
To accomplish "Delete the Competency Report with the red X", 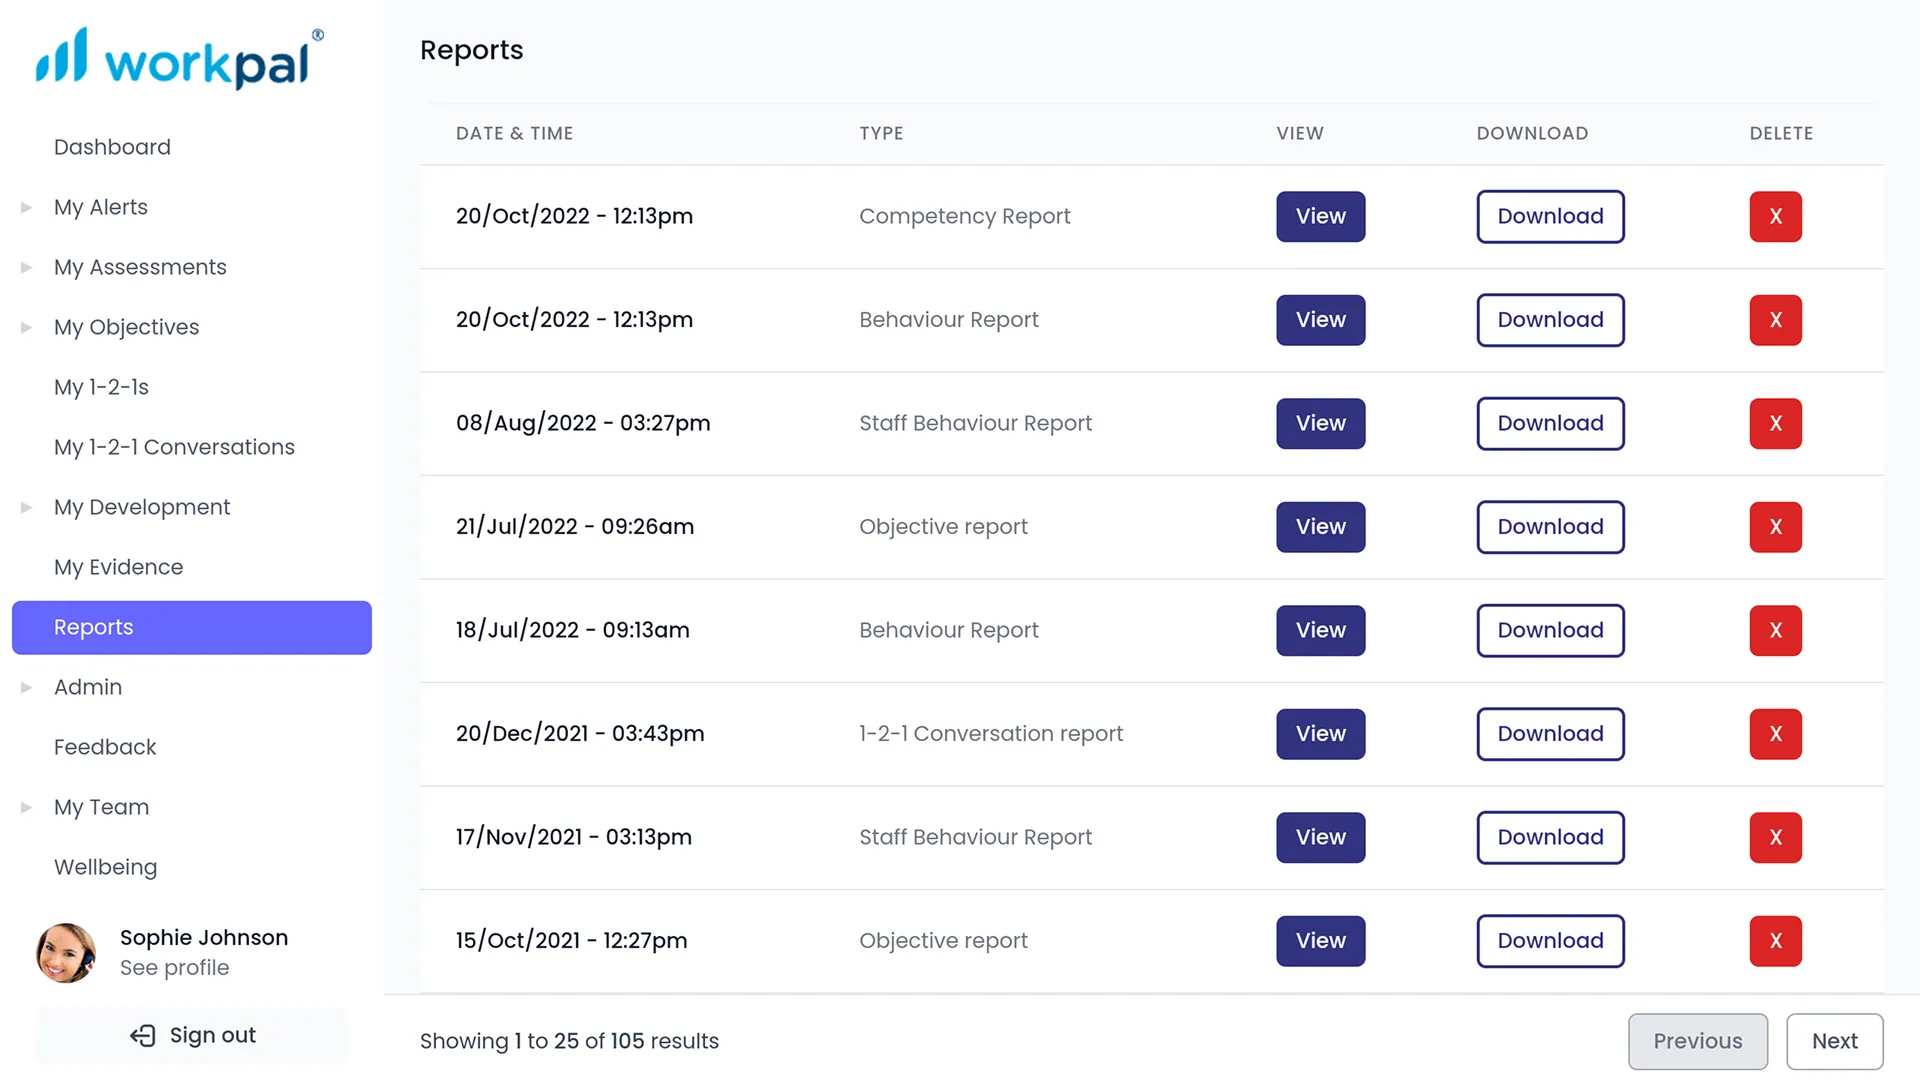I will (1774, 217).
